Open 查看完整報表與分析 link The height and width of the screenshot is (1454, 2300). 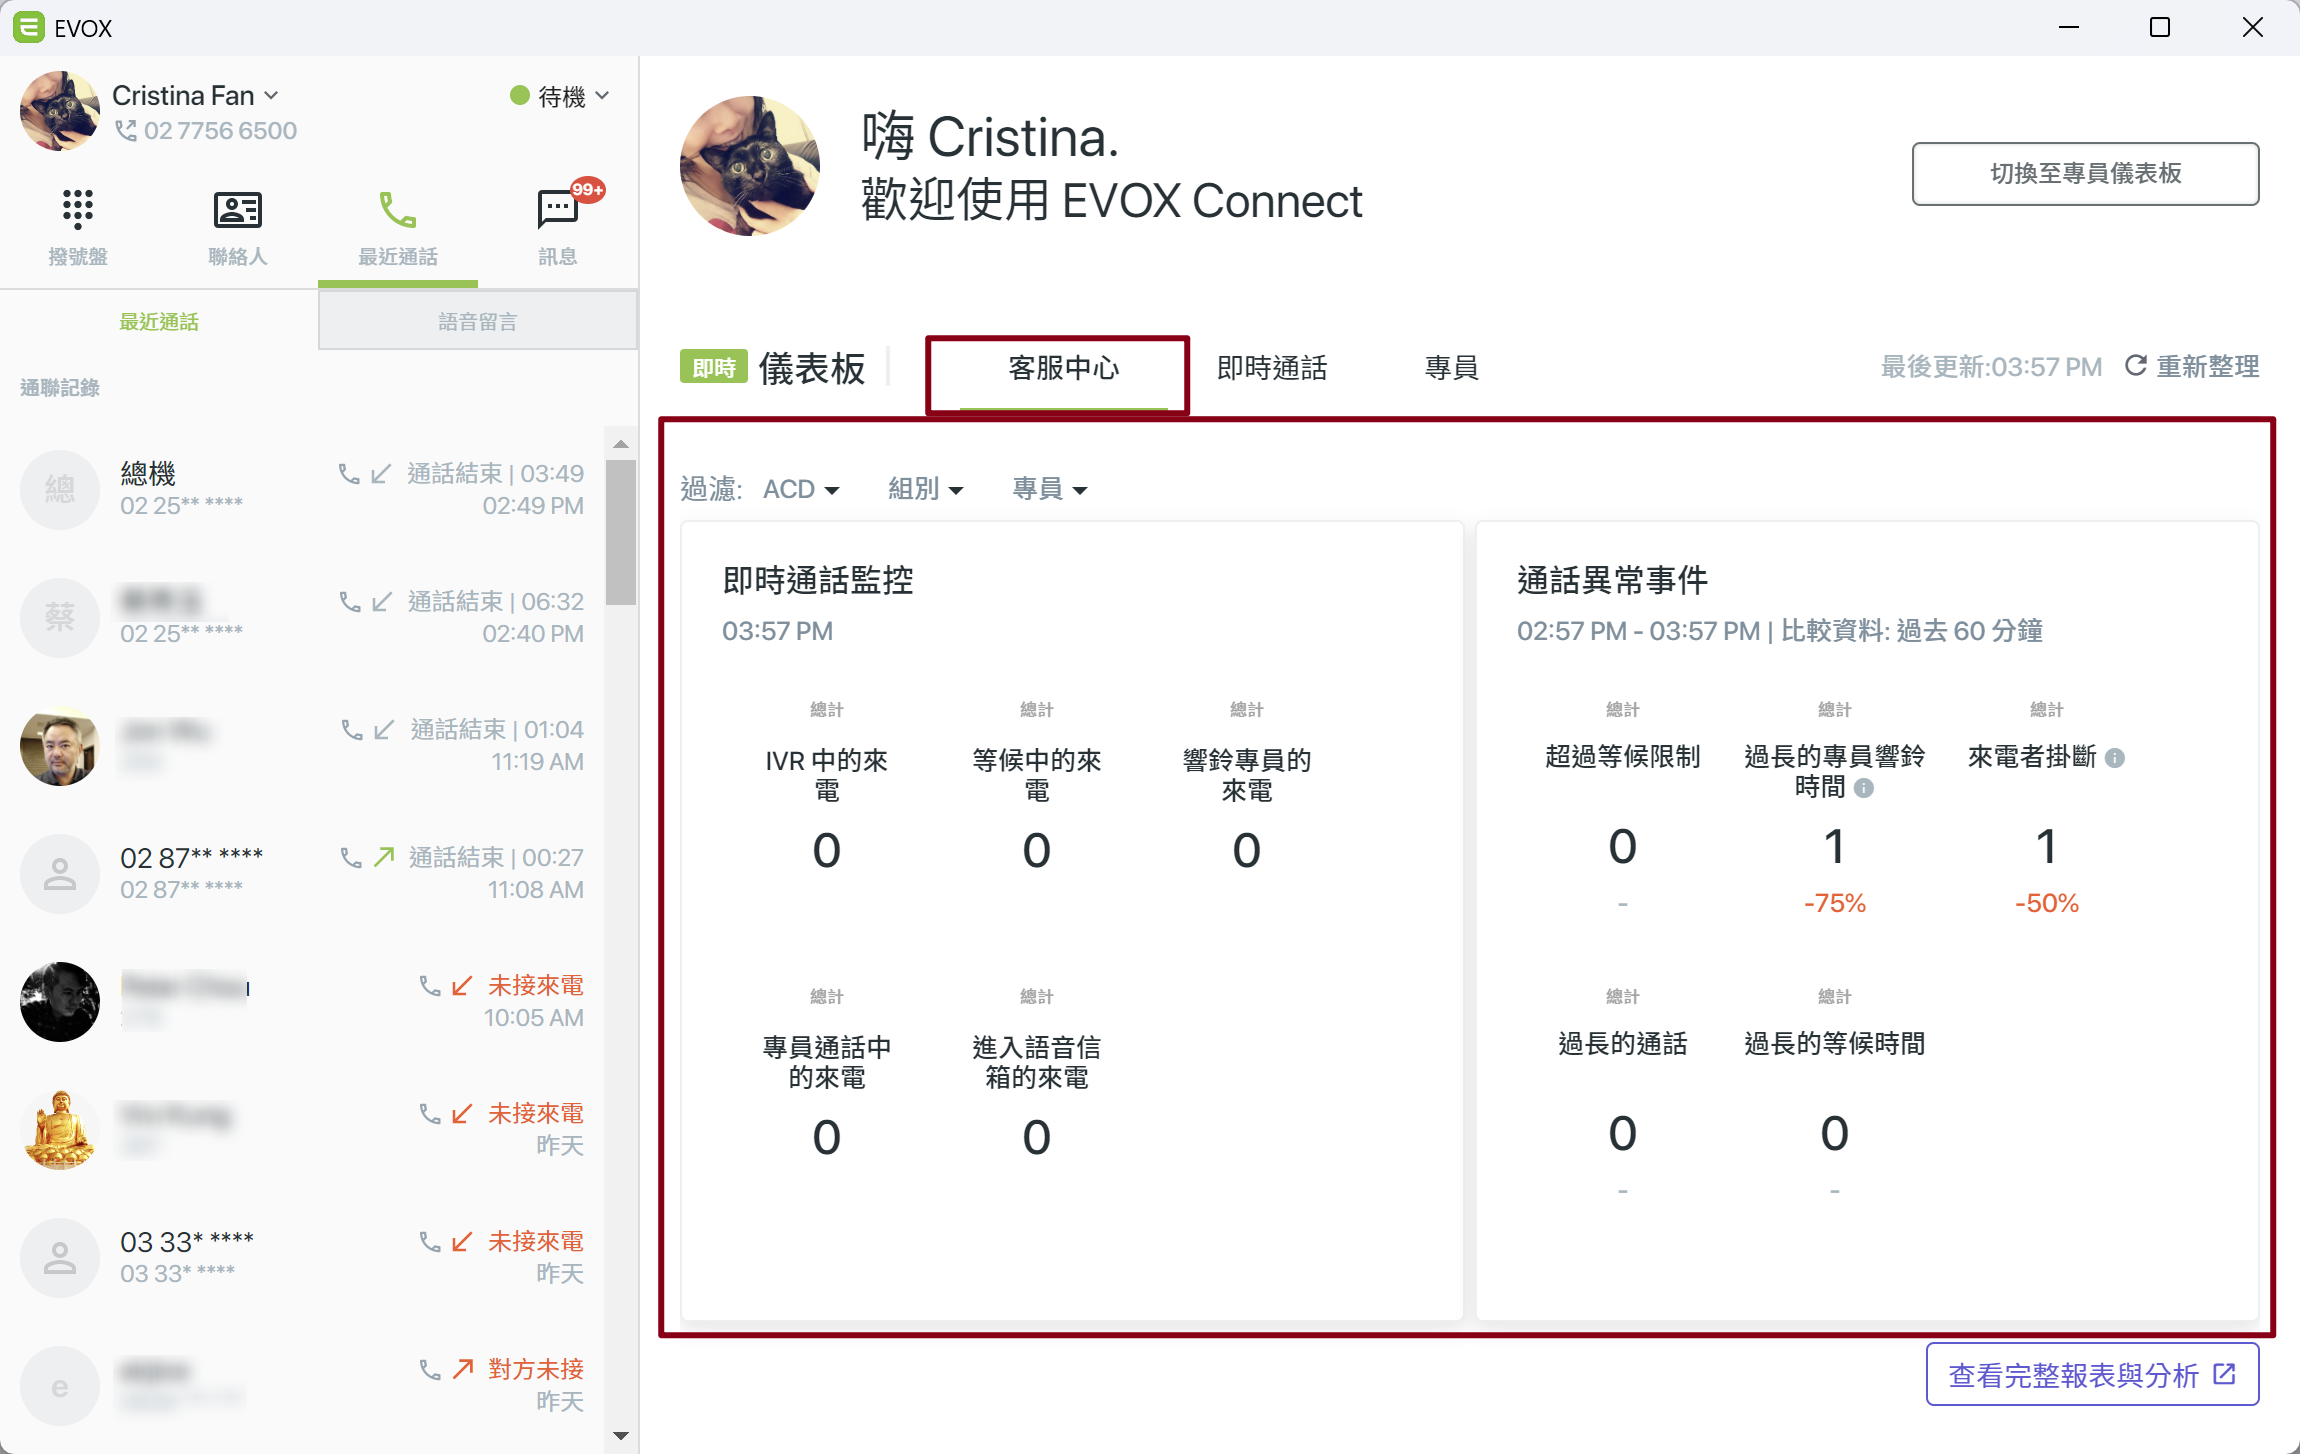[2092, 1374]
